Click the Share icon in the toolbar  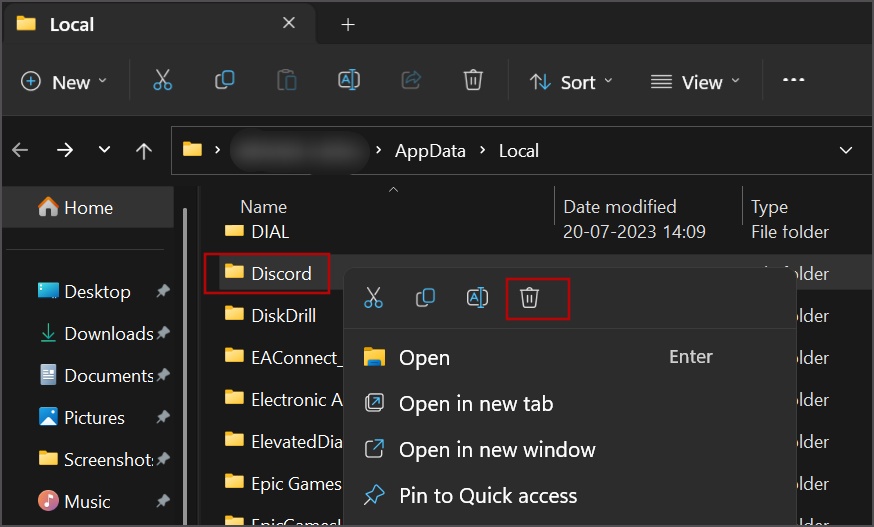[411, 80]
